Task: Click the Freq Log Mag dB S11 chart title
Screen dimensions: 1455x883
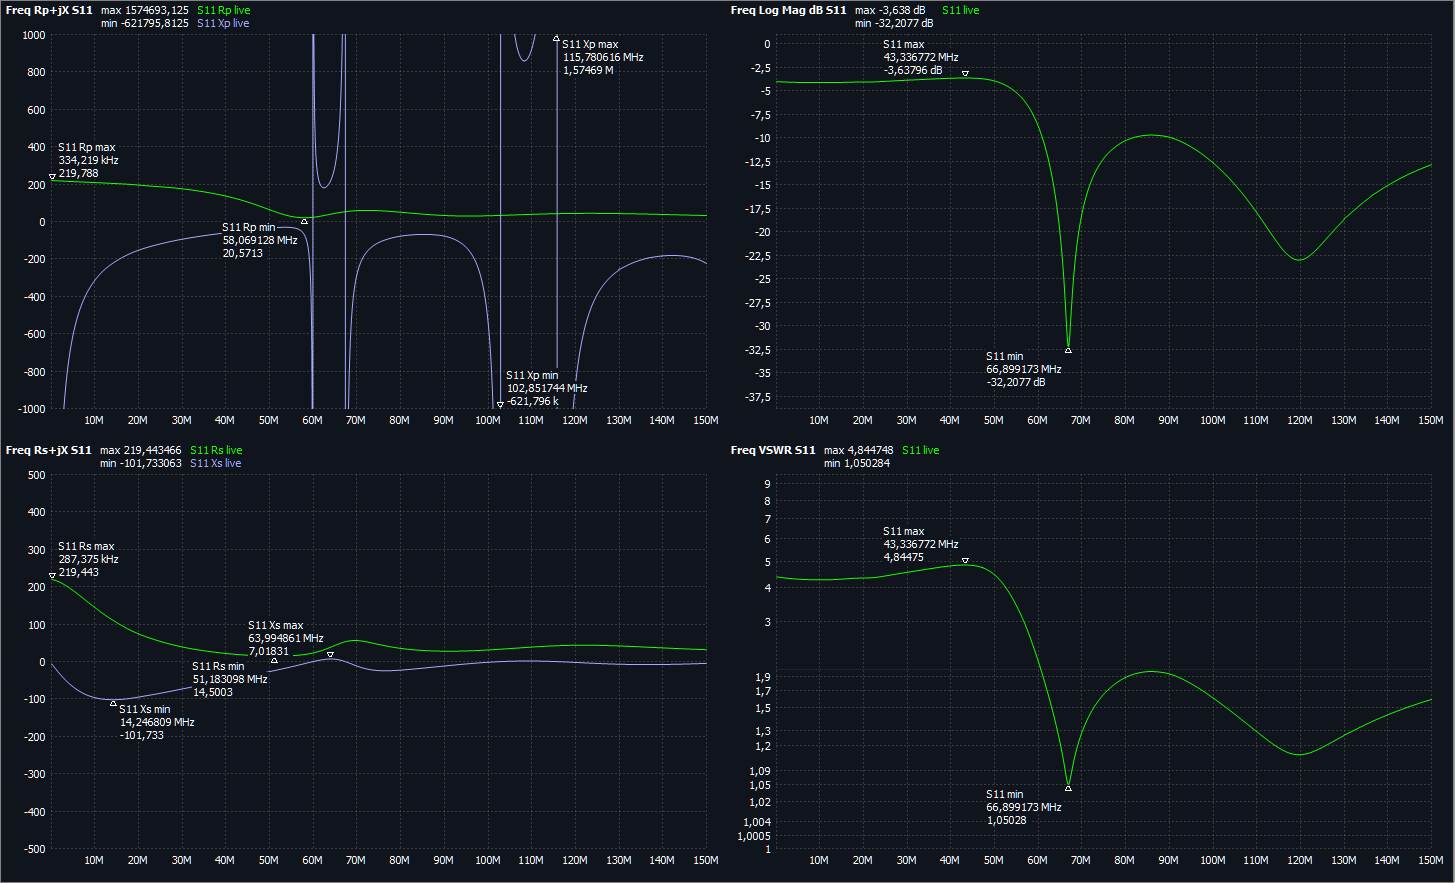Action: [x=788, y=10]
